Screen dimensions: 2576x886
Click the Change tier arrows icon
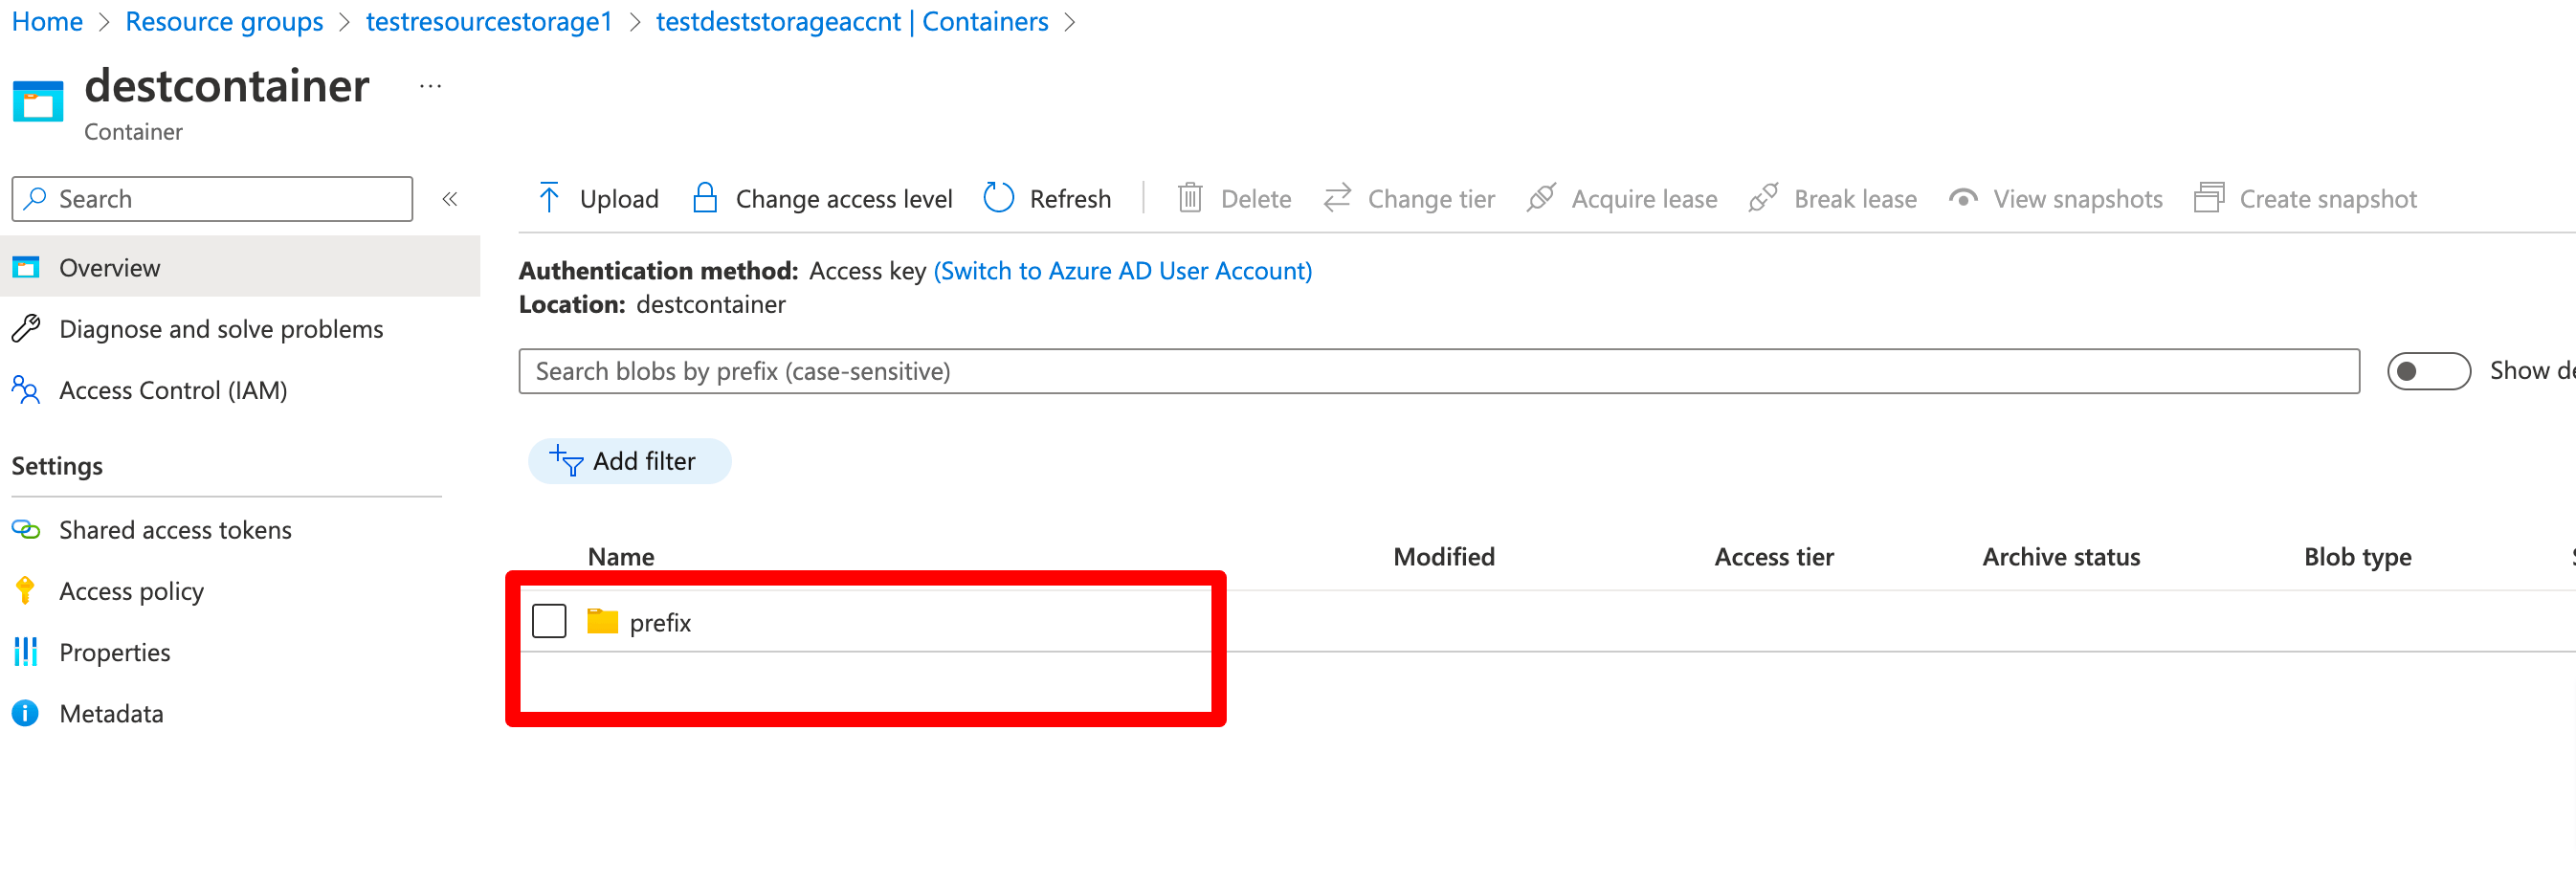(1337, 198)
